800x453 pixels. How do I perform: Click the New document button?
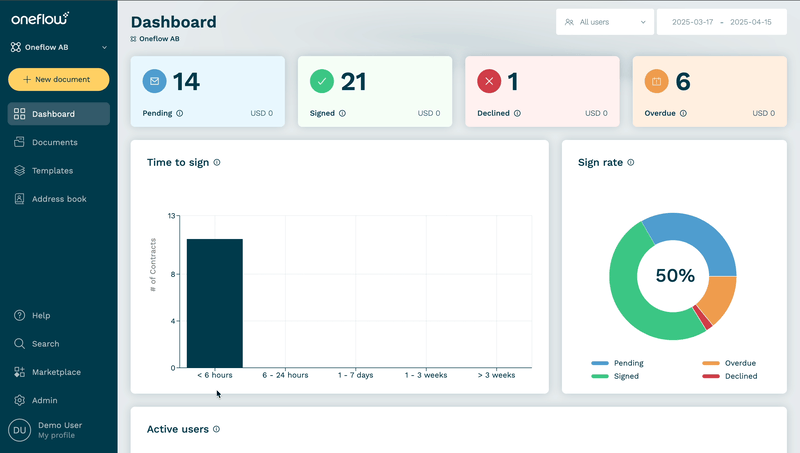click(59, 80)
